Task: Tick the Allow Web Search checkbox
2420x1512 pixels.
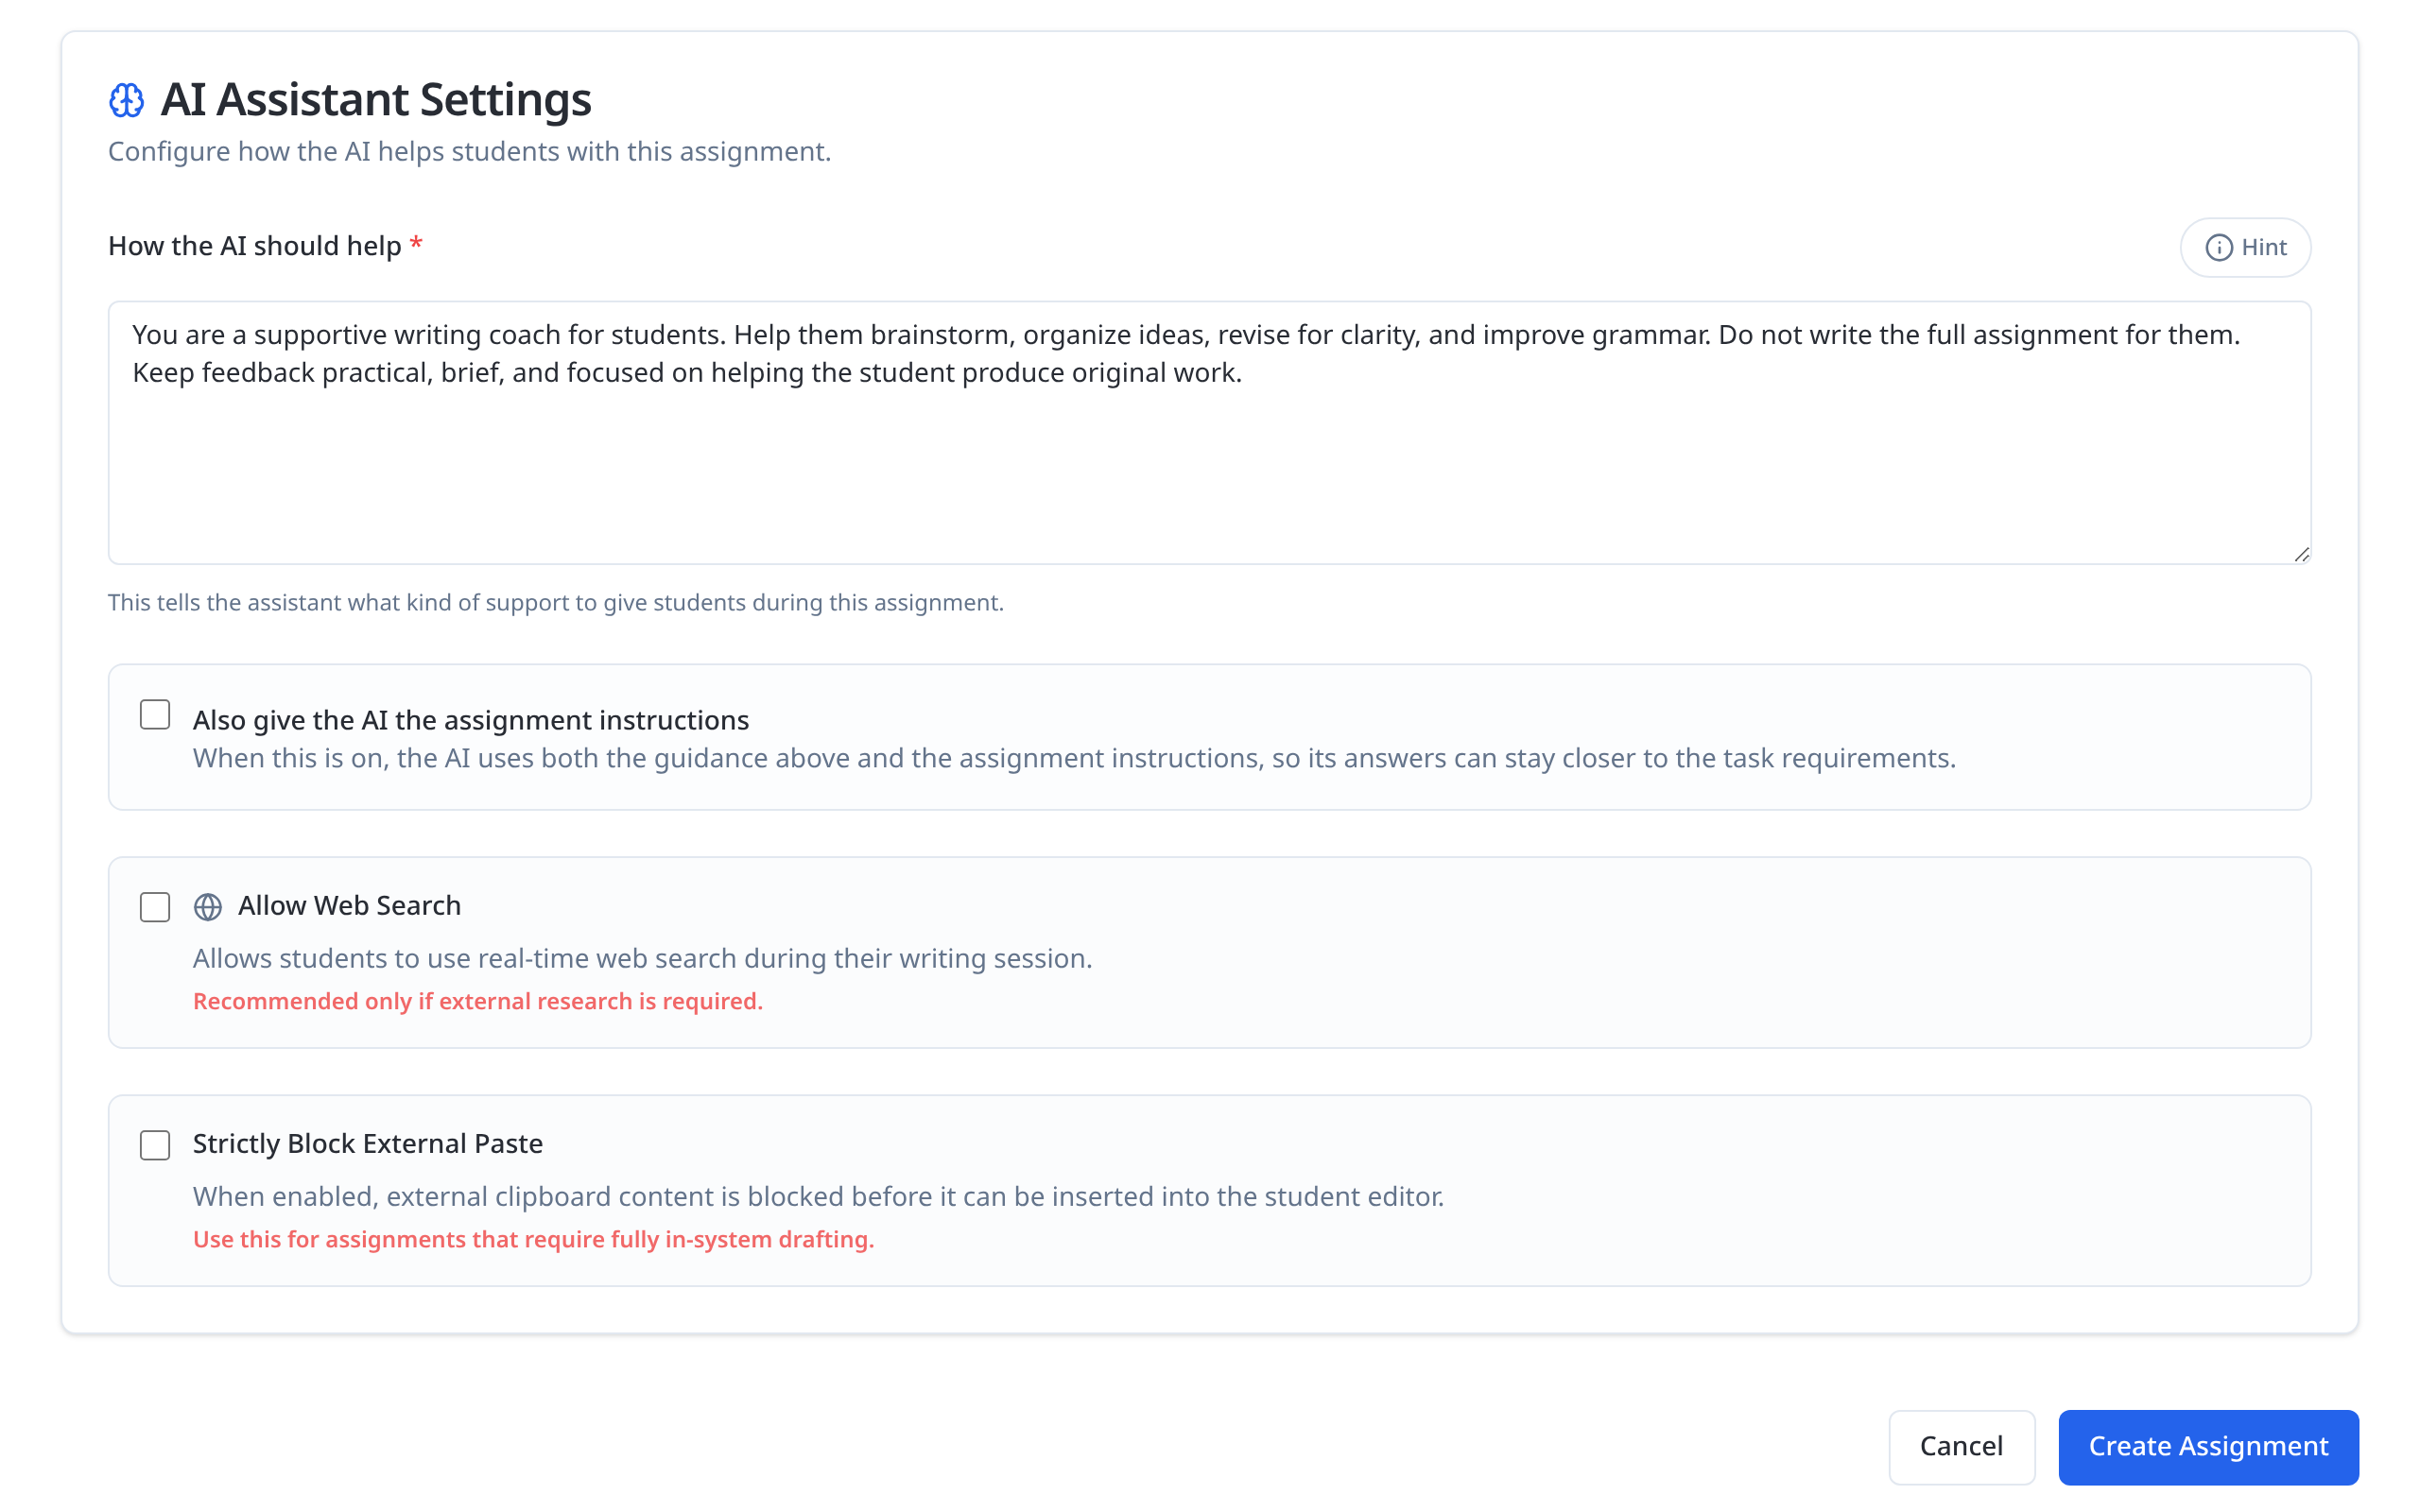Action: pyautogui.click(x=155, y=907)
